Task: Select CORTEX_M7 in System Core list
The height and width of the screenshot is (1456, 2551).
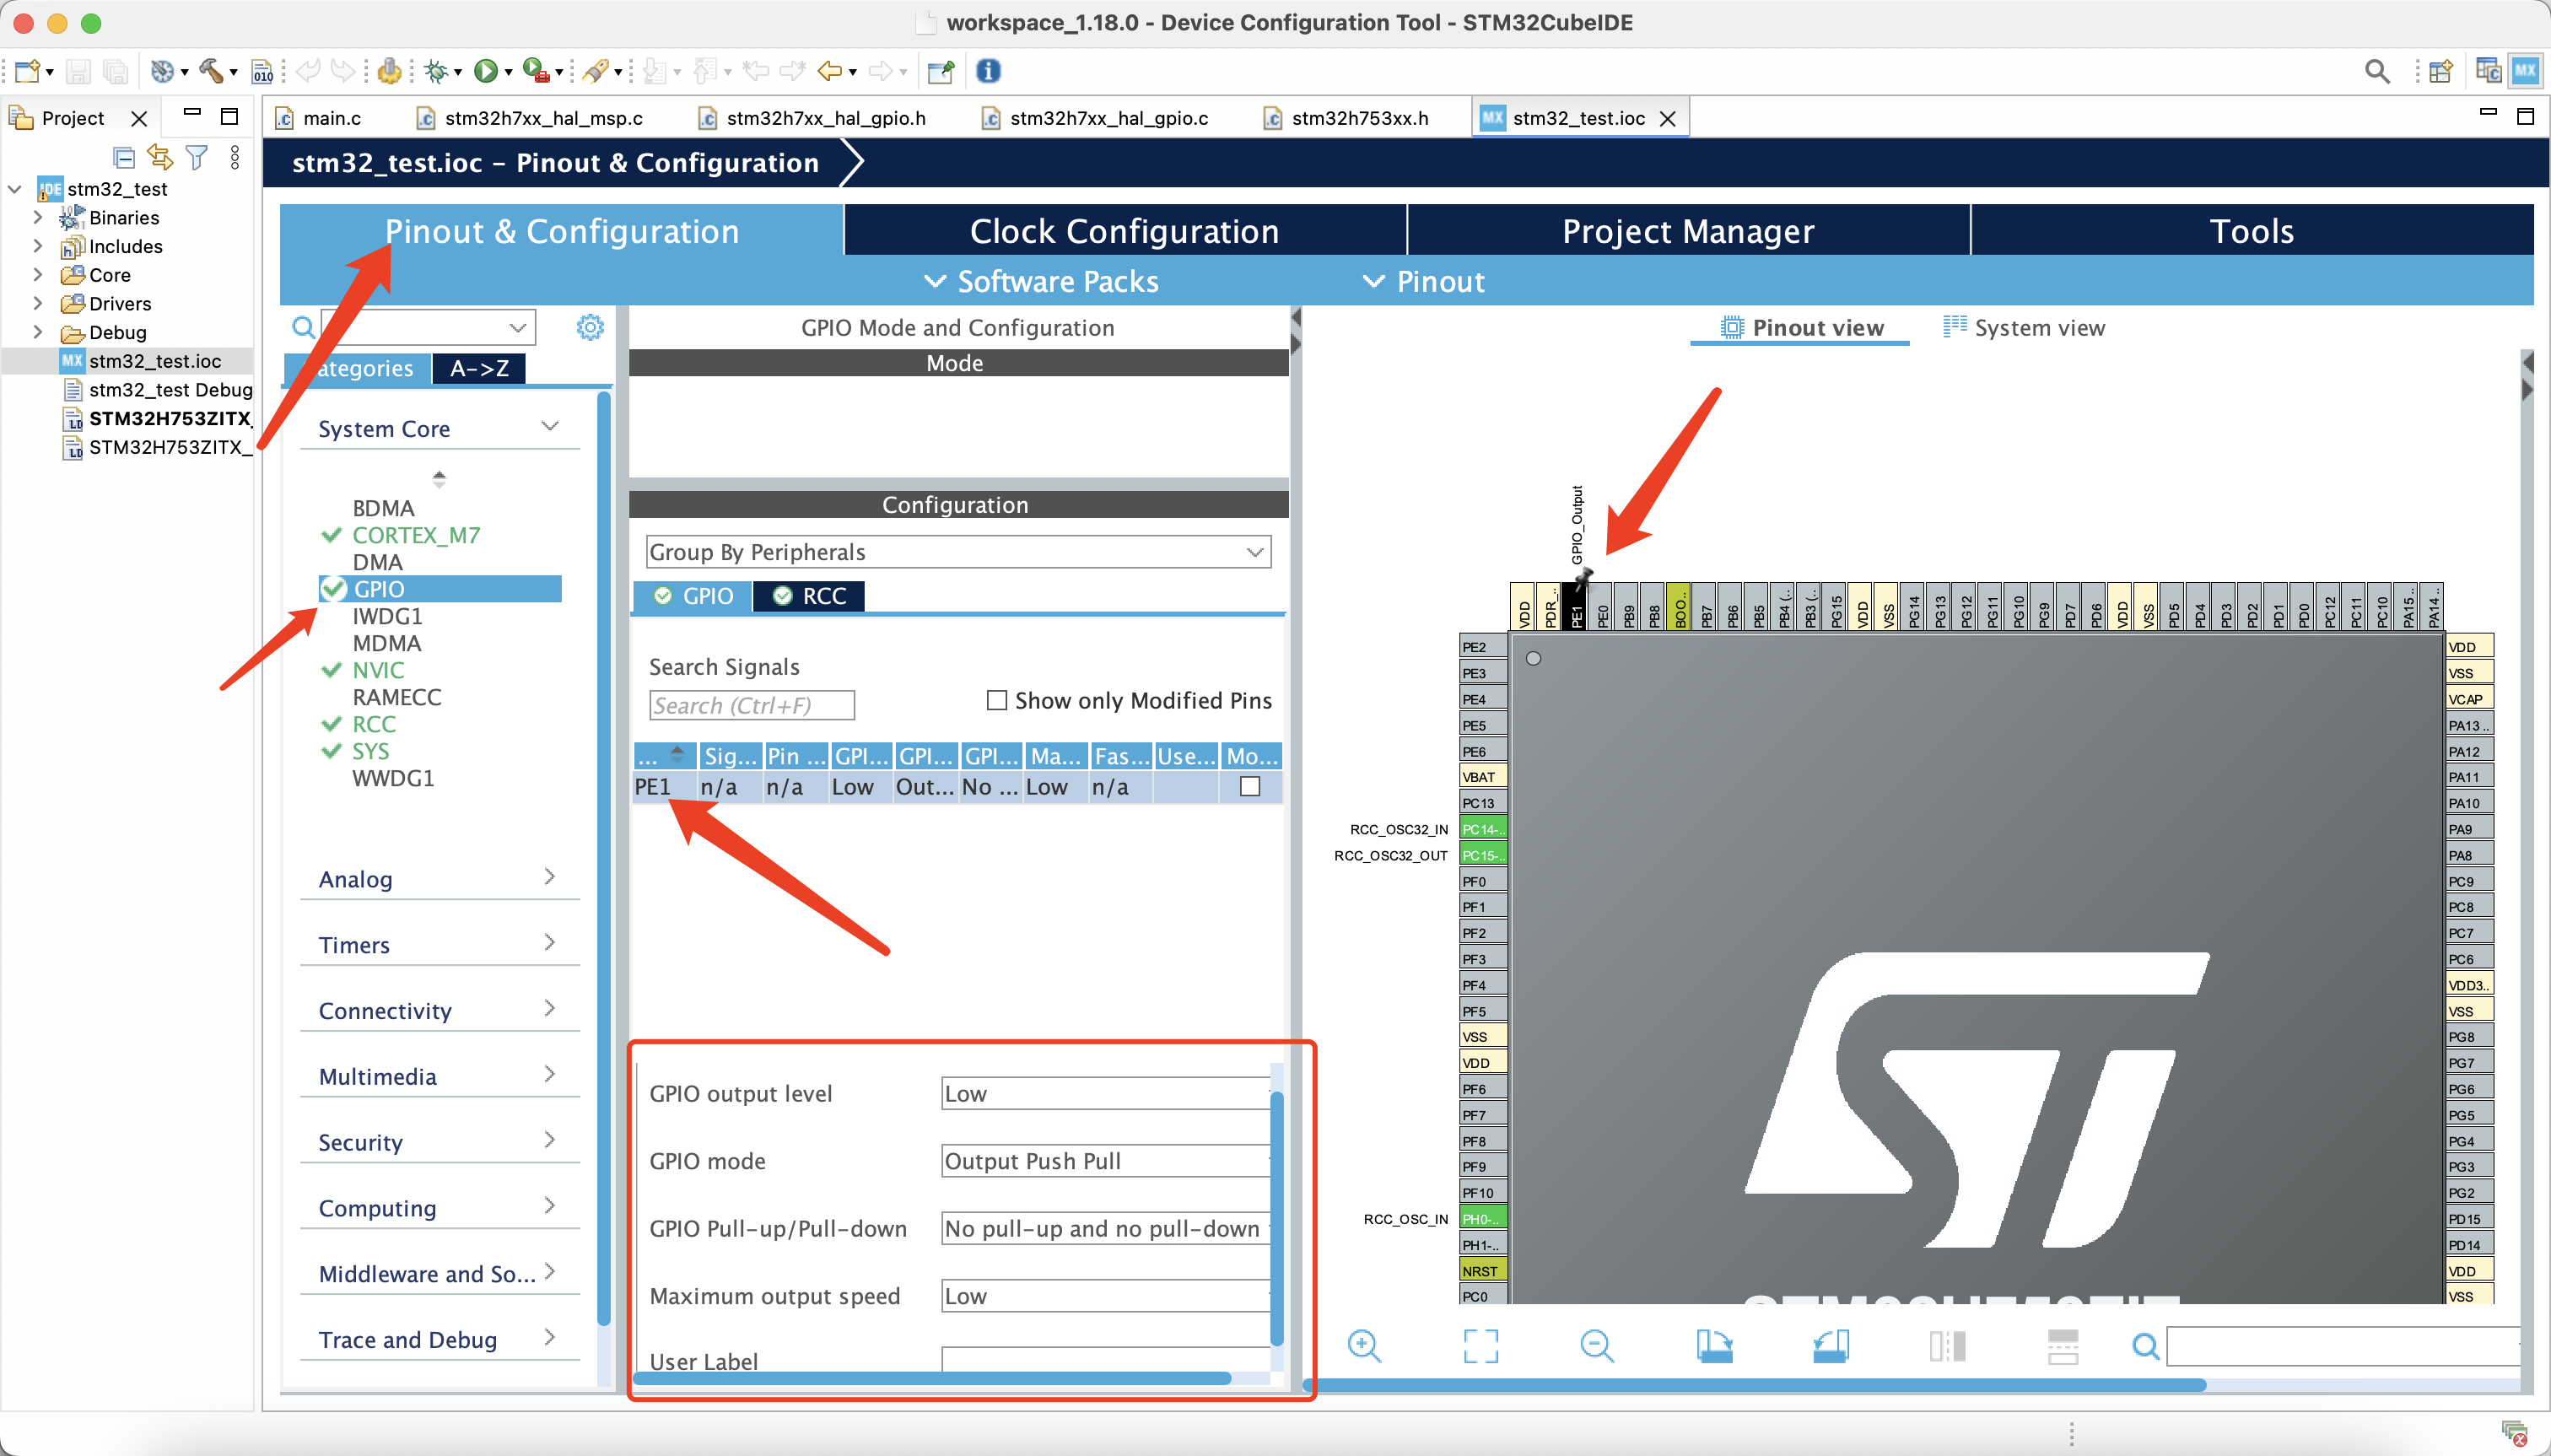Action: (416, 535)
